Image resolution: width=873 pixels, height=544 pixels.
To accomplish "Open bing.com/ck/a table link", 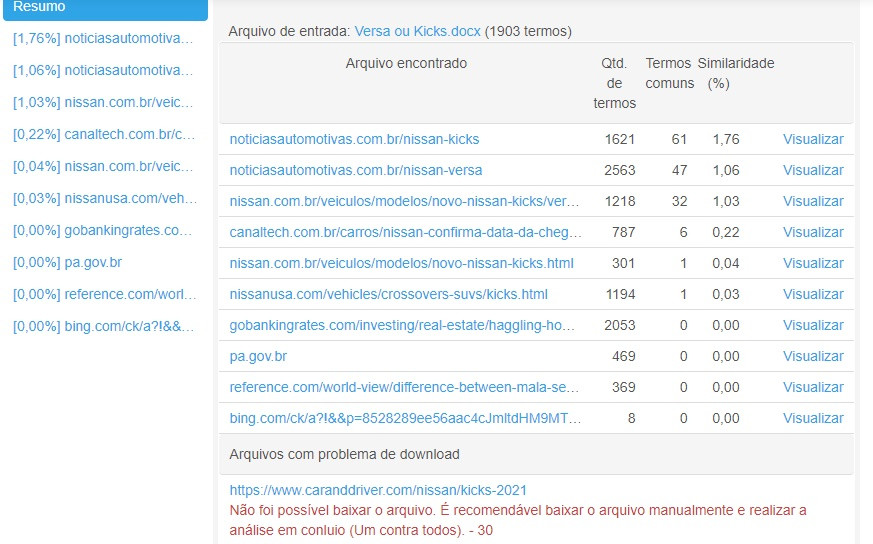I will click(x=405, y=419).
